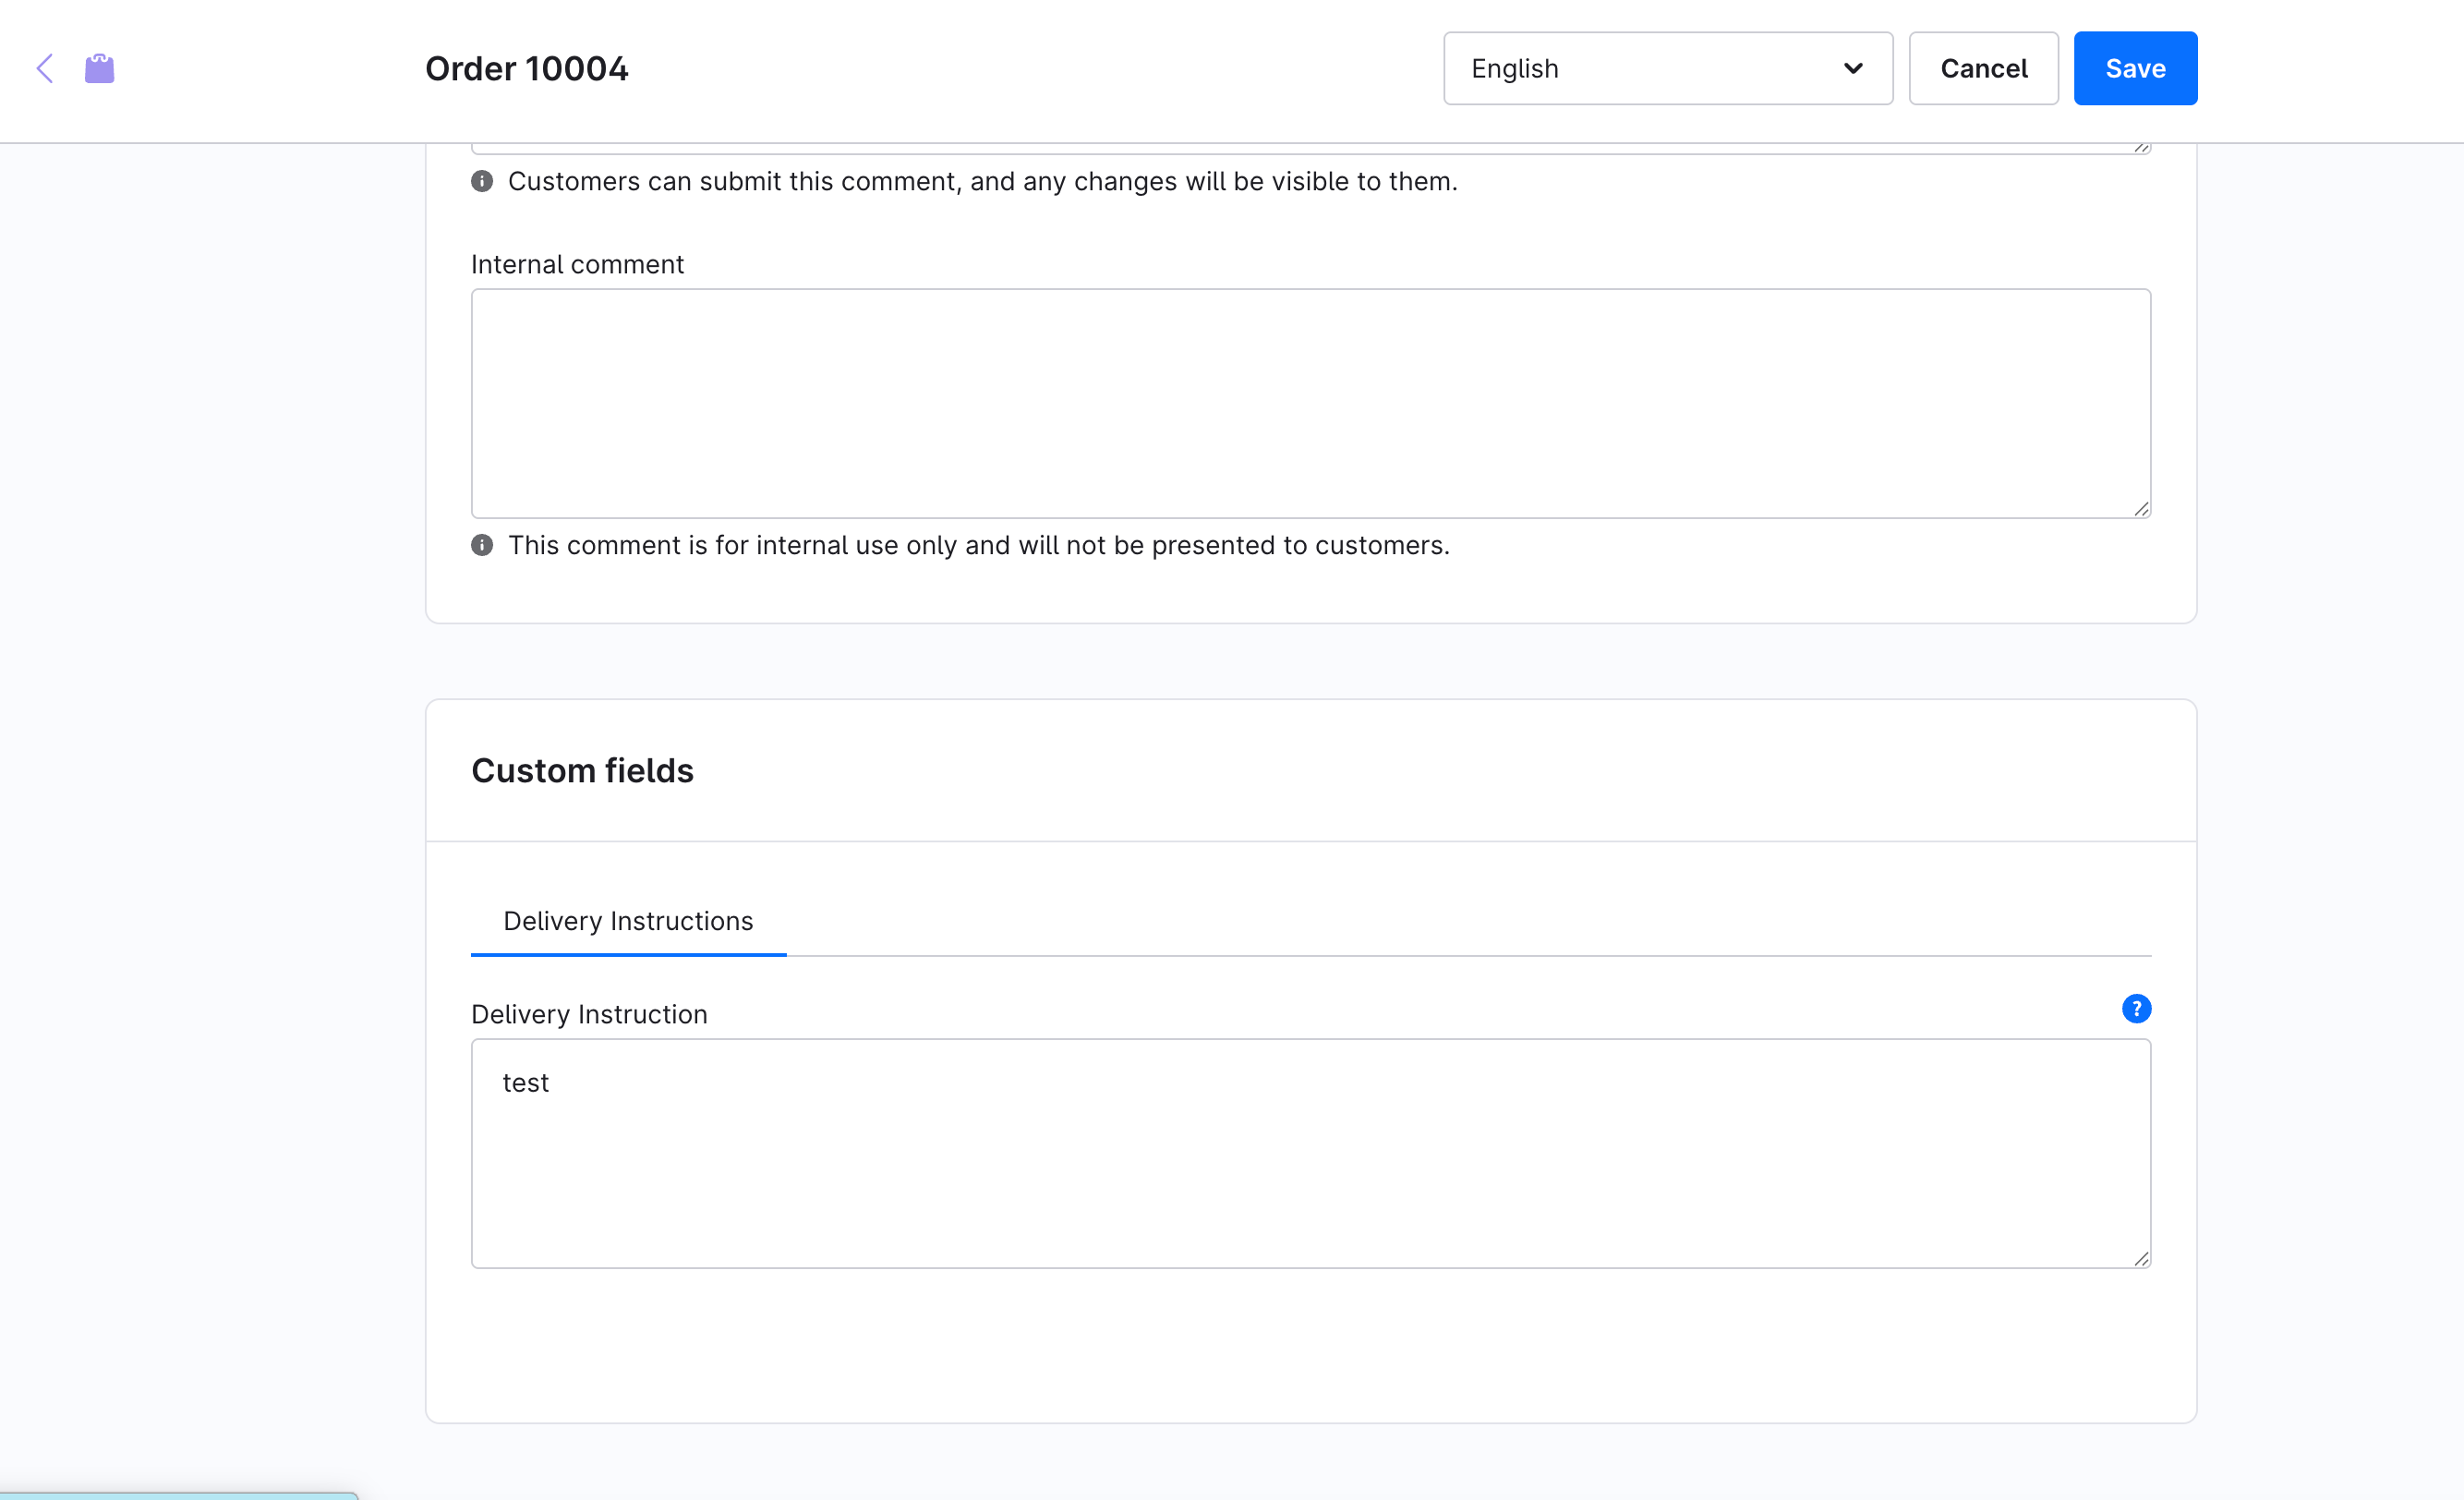Click the back arrow icon
The image size is (2464, 1500).
click(45, 68)
